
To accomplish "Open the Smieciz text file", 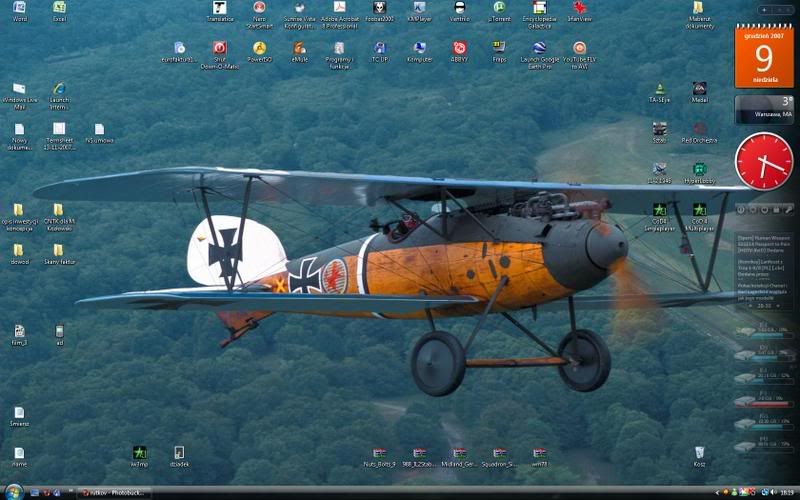I will tap(19, 416).
